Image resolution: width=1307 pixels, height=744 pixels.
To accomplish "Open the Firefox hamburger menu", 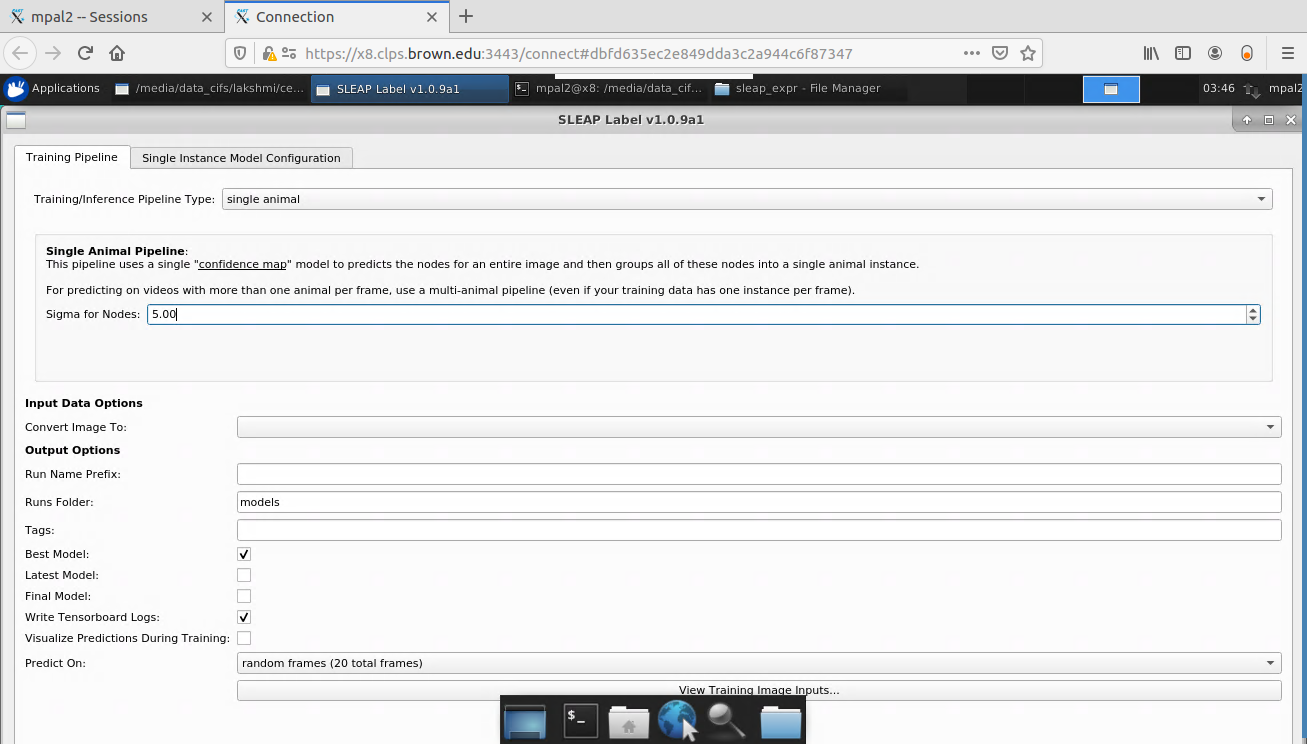I will coord(1287,53).
